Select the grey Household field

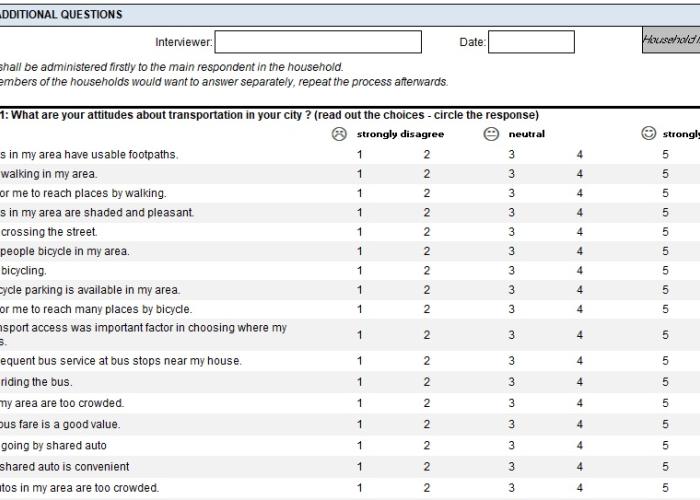pos(671,40)
